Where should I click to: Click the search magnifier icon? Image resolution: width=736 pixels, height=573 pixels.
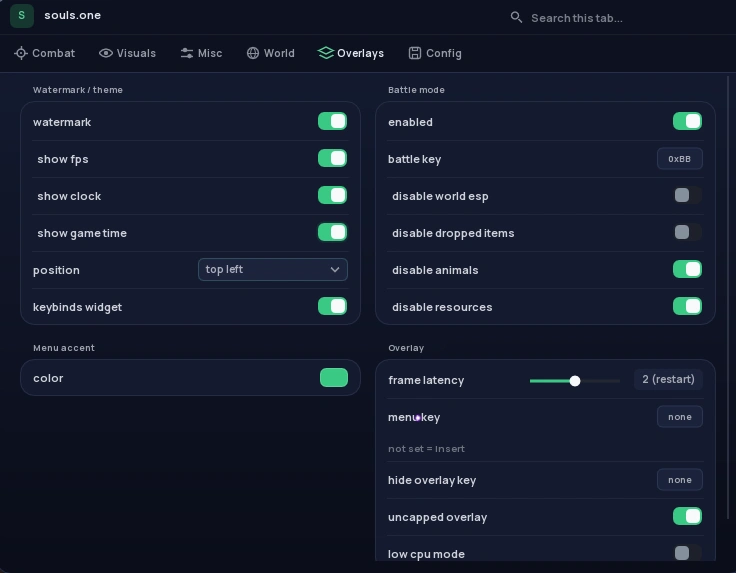(x=516, y=18)
